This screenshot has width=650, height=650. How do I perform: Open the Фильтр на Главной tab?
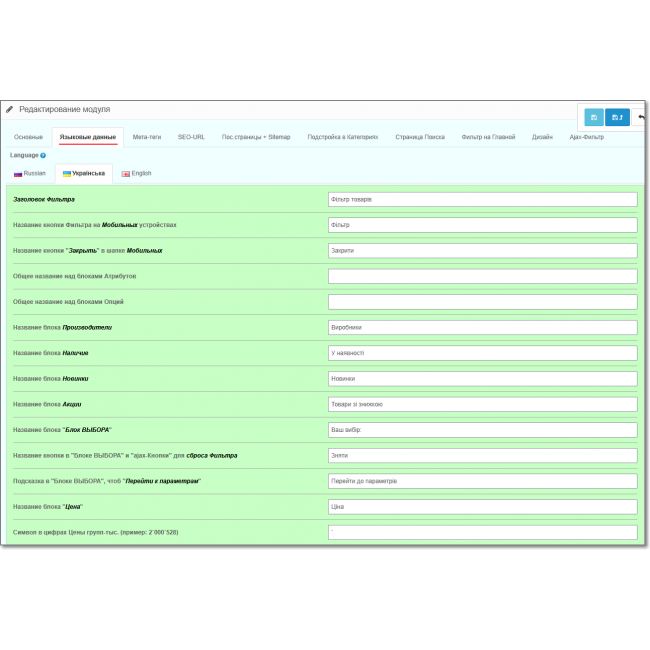pos(488,137)
